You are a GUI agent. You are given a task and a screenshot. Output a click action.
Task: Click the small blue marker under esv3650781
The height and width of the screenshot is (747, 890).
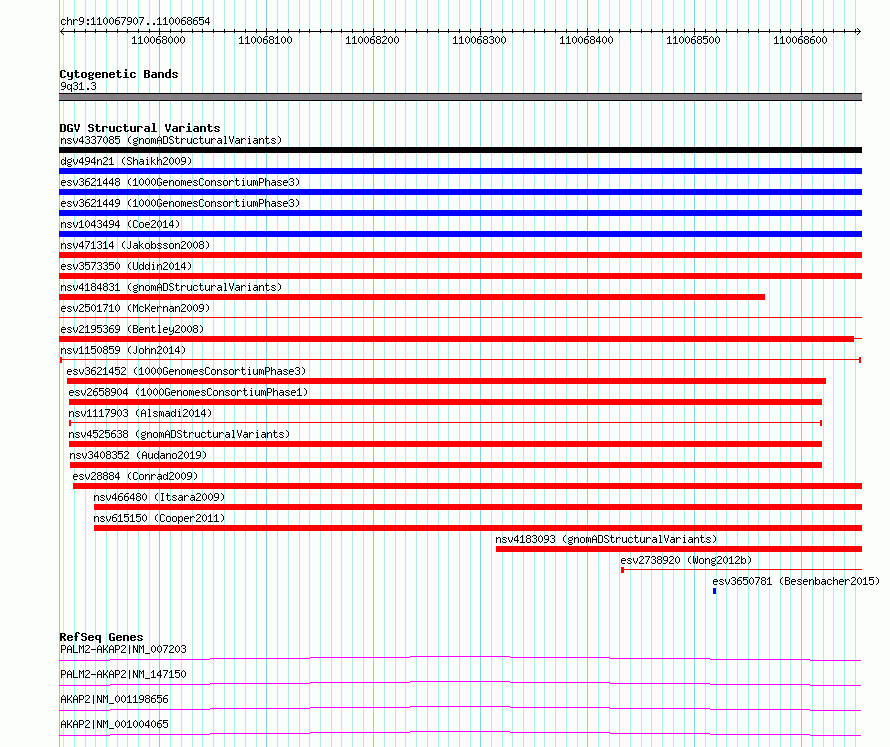click(x=715, y=591)
